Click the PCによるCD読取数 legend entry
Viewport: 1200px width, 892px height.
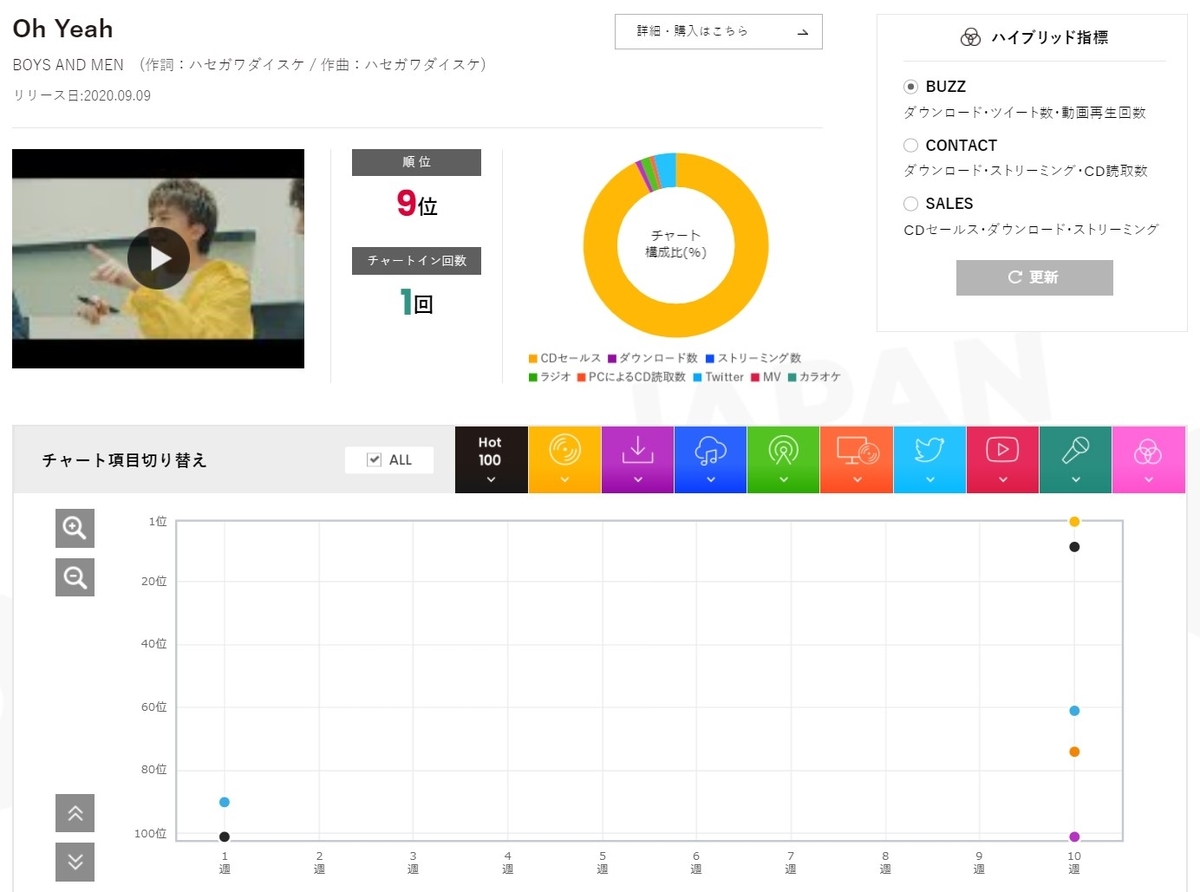[x=631, y=377]
